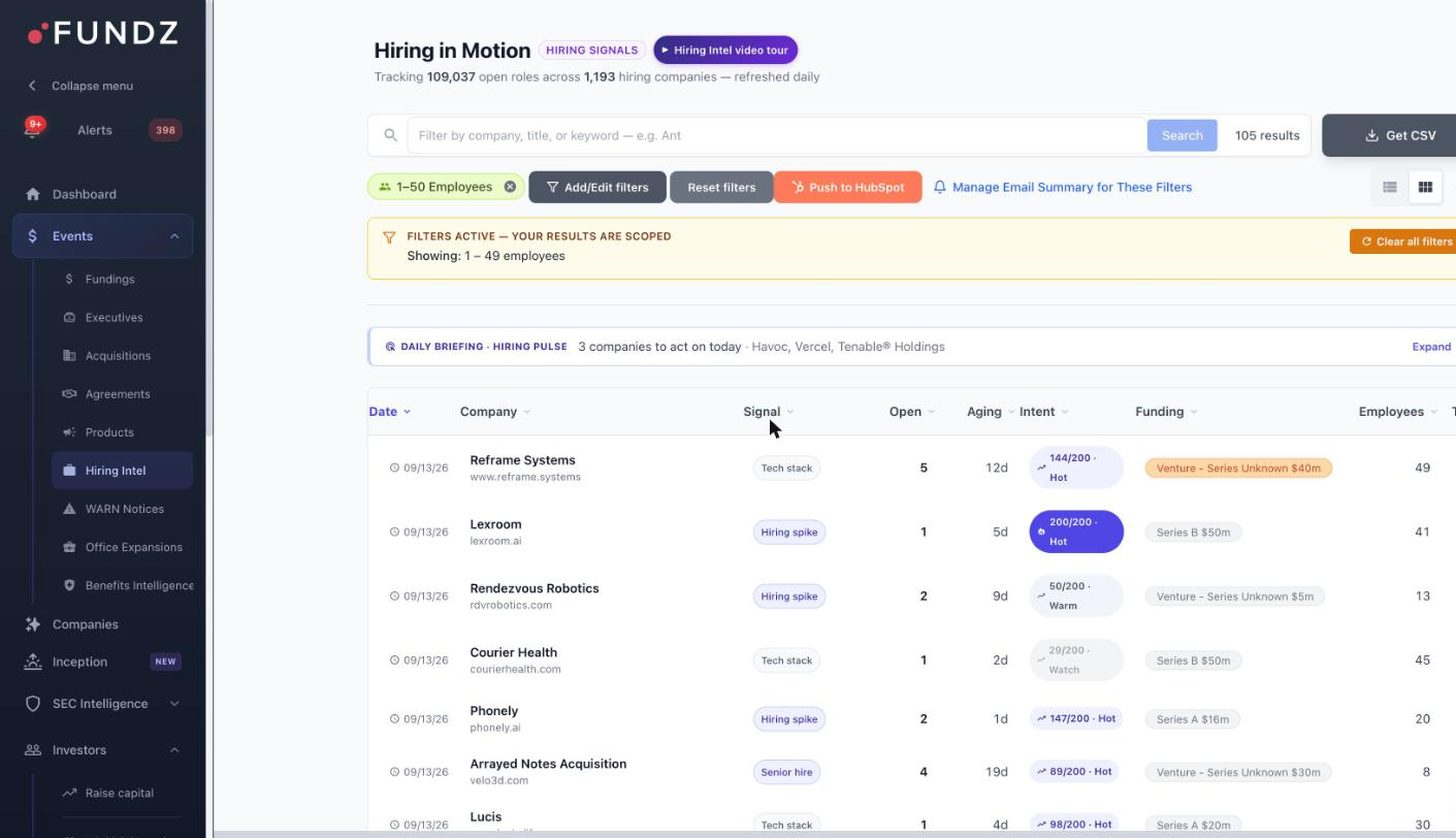Focus the company filter search field
The height and width of the screenshot is (838, 1456).
(776, 135)
